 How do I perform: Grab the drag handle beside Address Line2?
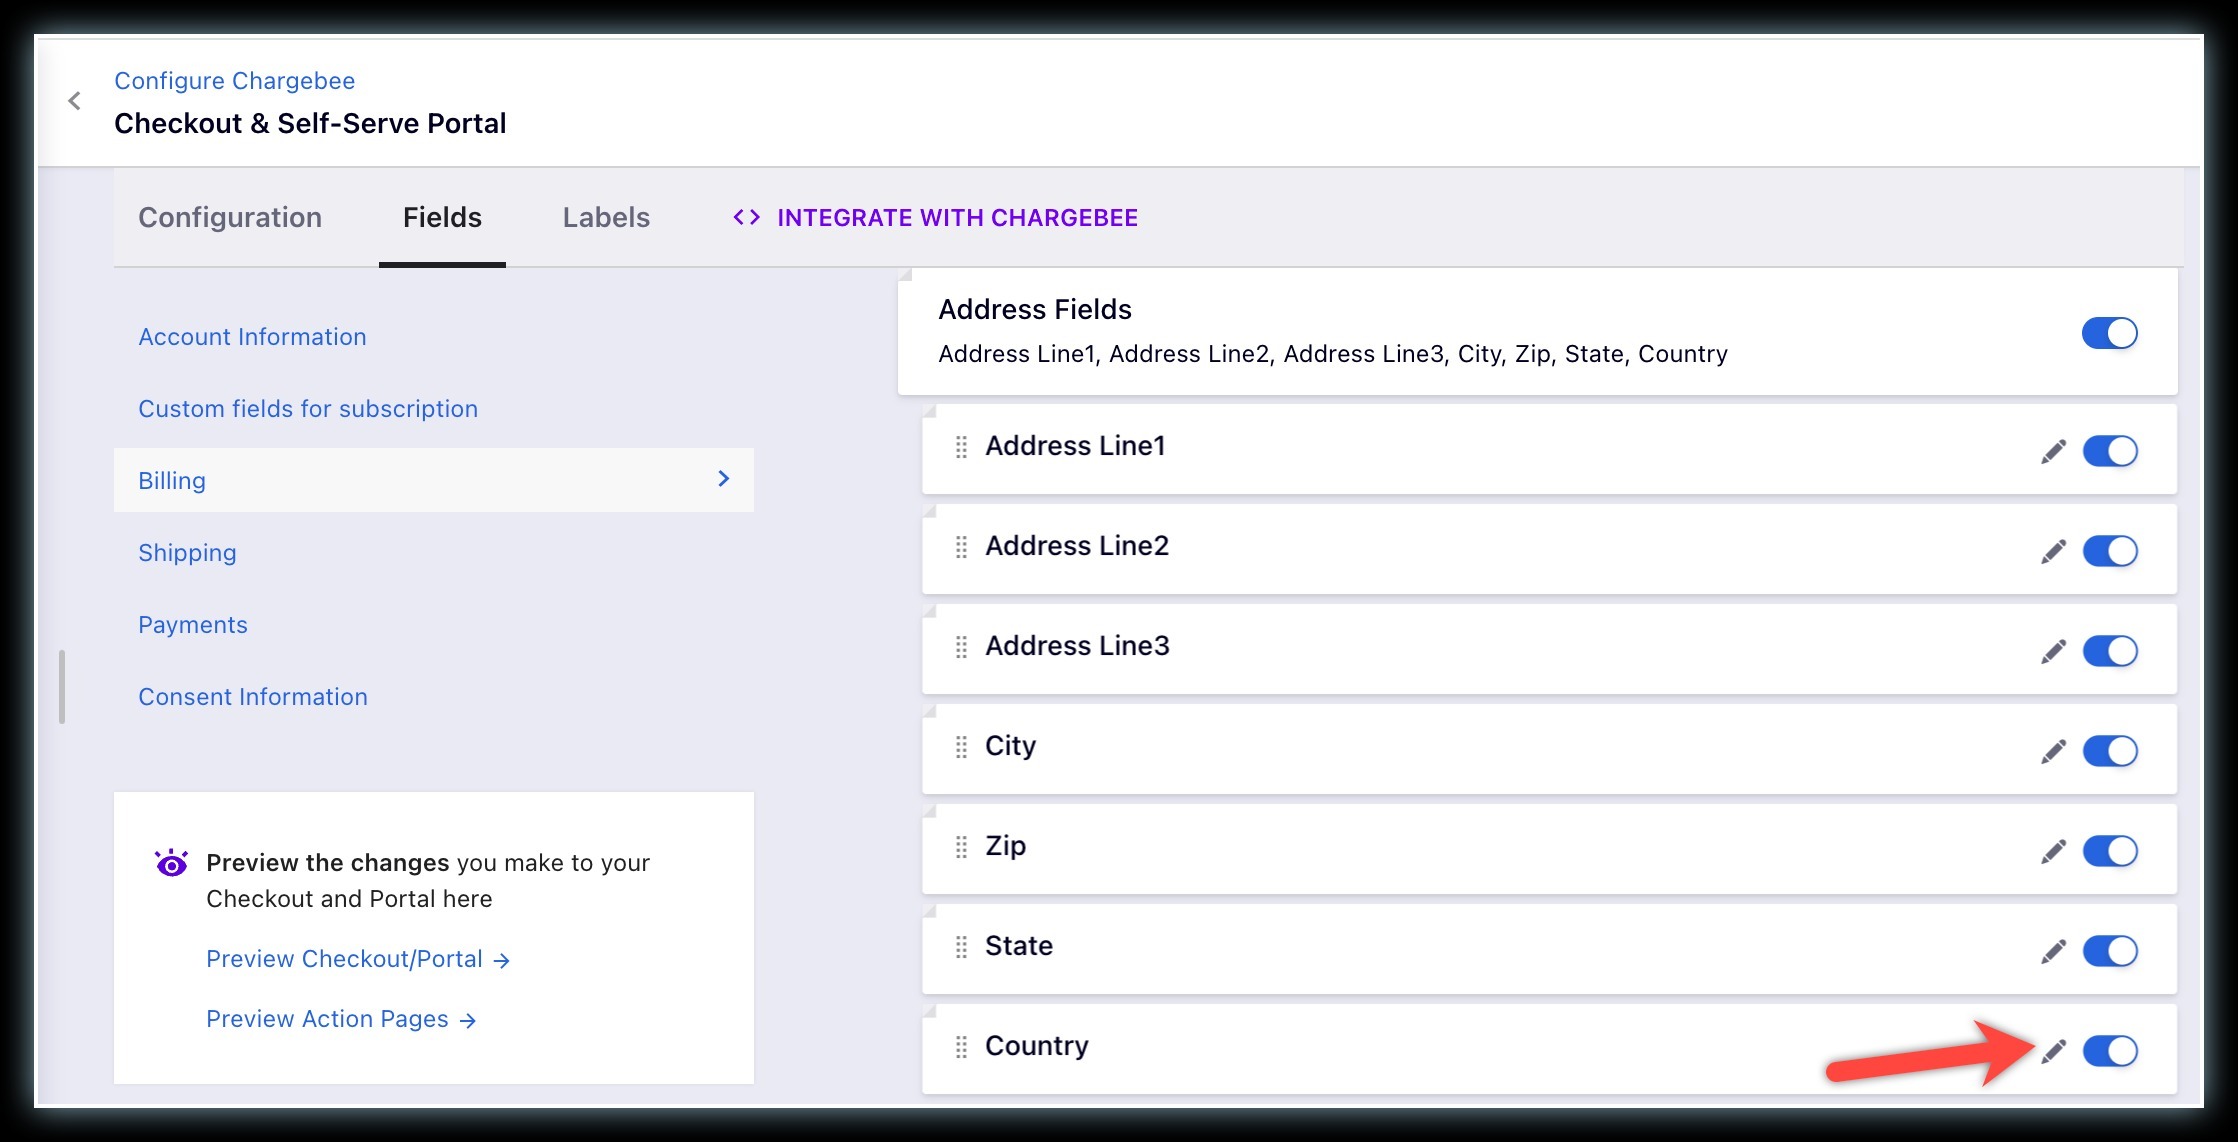tap(961, 547)
